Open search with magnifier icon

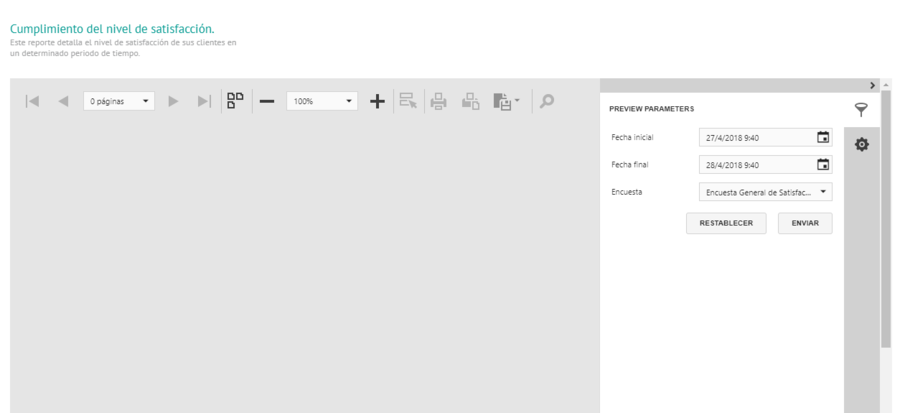[546, 101]
